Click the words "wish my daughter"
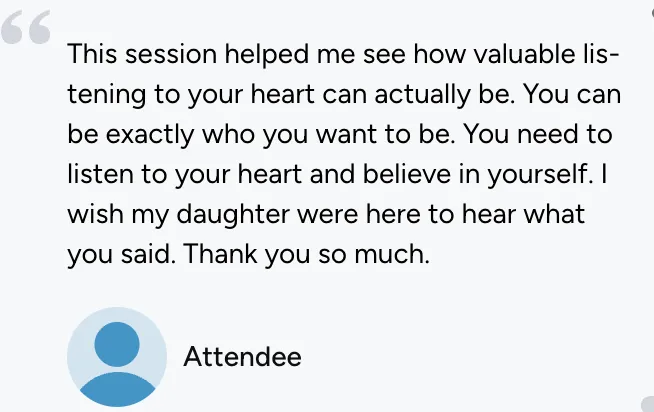Viewport: 654px width, 412px height. 178,214
